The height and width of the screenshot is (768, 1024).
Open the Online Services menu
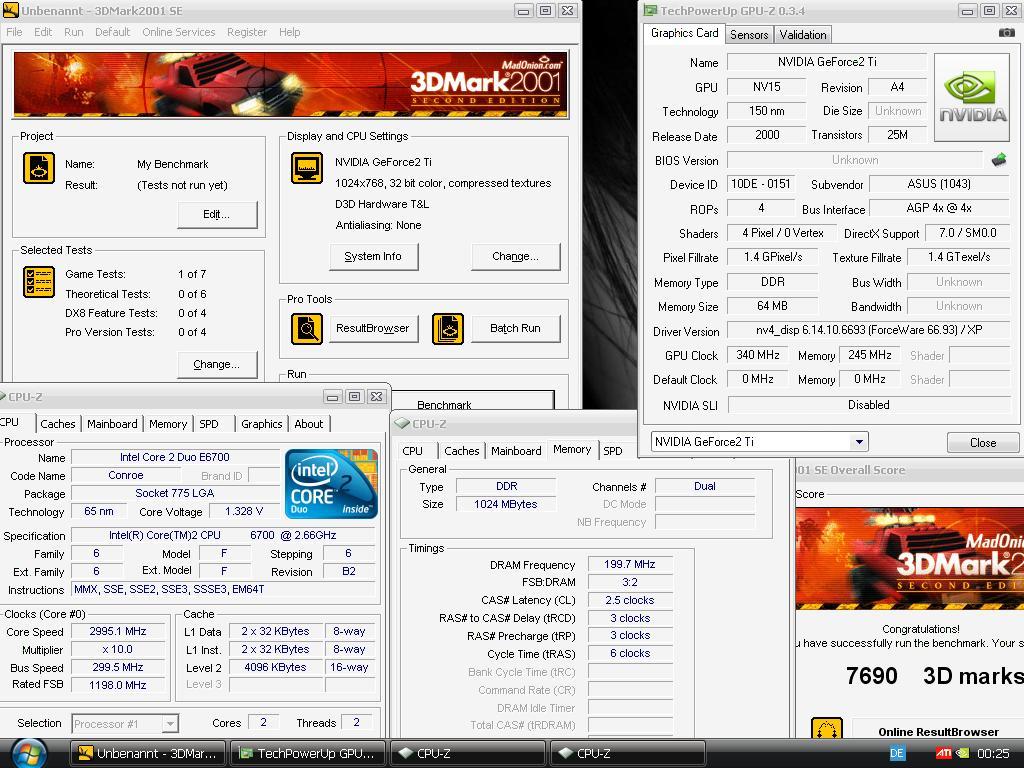[x=178, y=32]
